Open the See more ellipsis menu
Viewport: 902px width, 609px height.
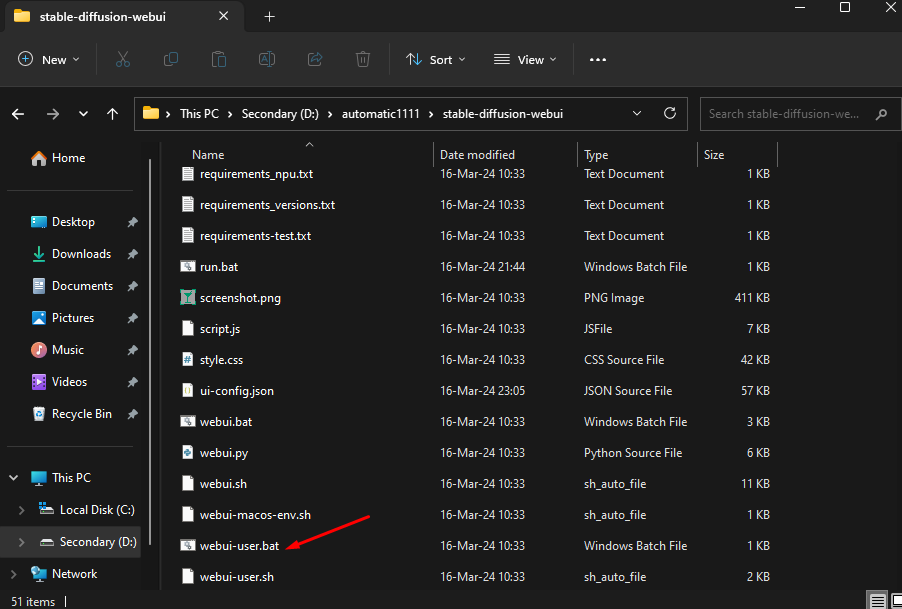pos(598,60)
